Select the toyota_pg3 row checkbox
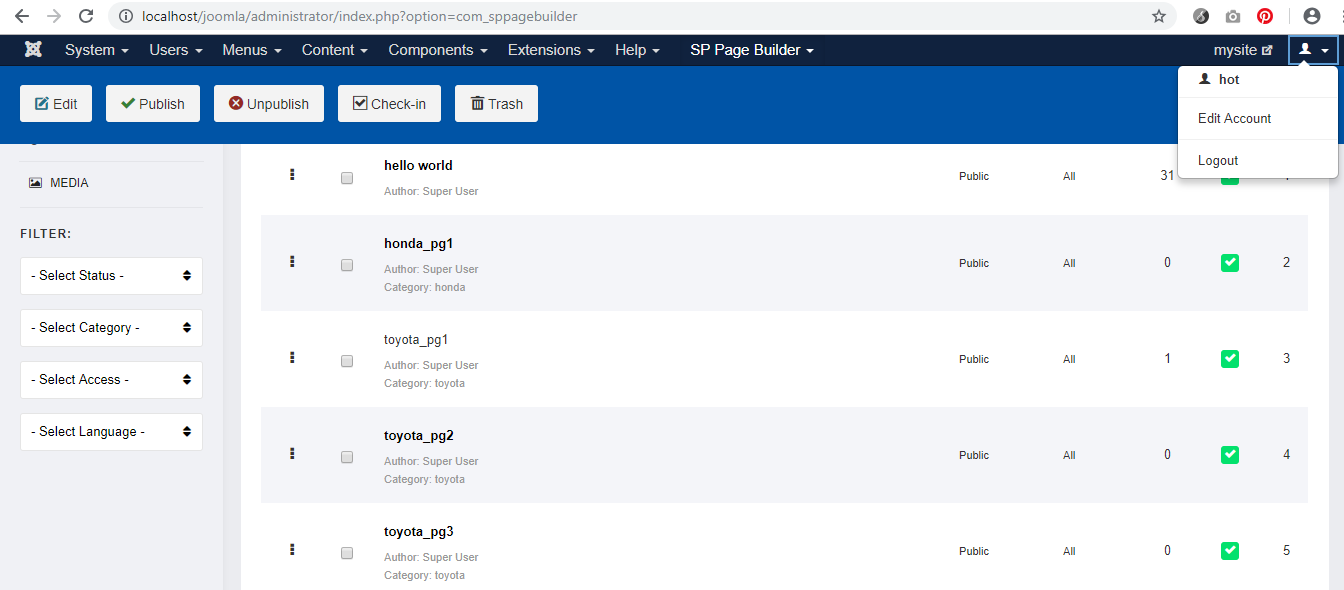This screenshot has height=590, width=1344. [347, 553]
